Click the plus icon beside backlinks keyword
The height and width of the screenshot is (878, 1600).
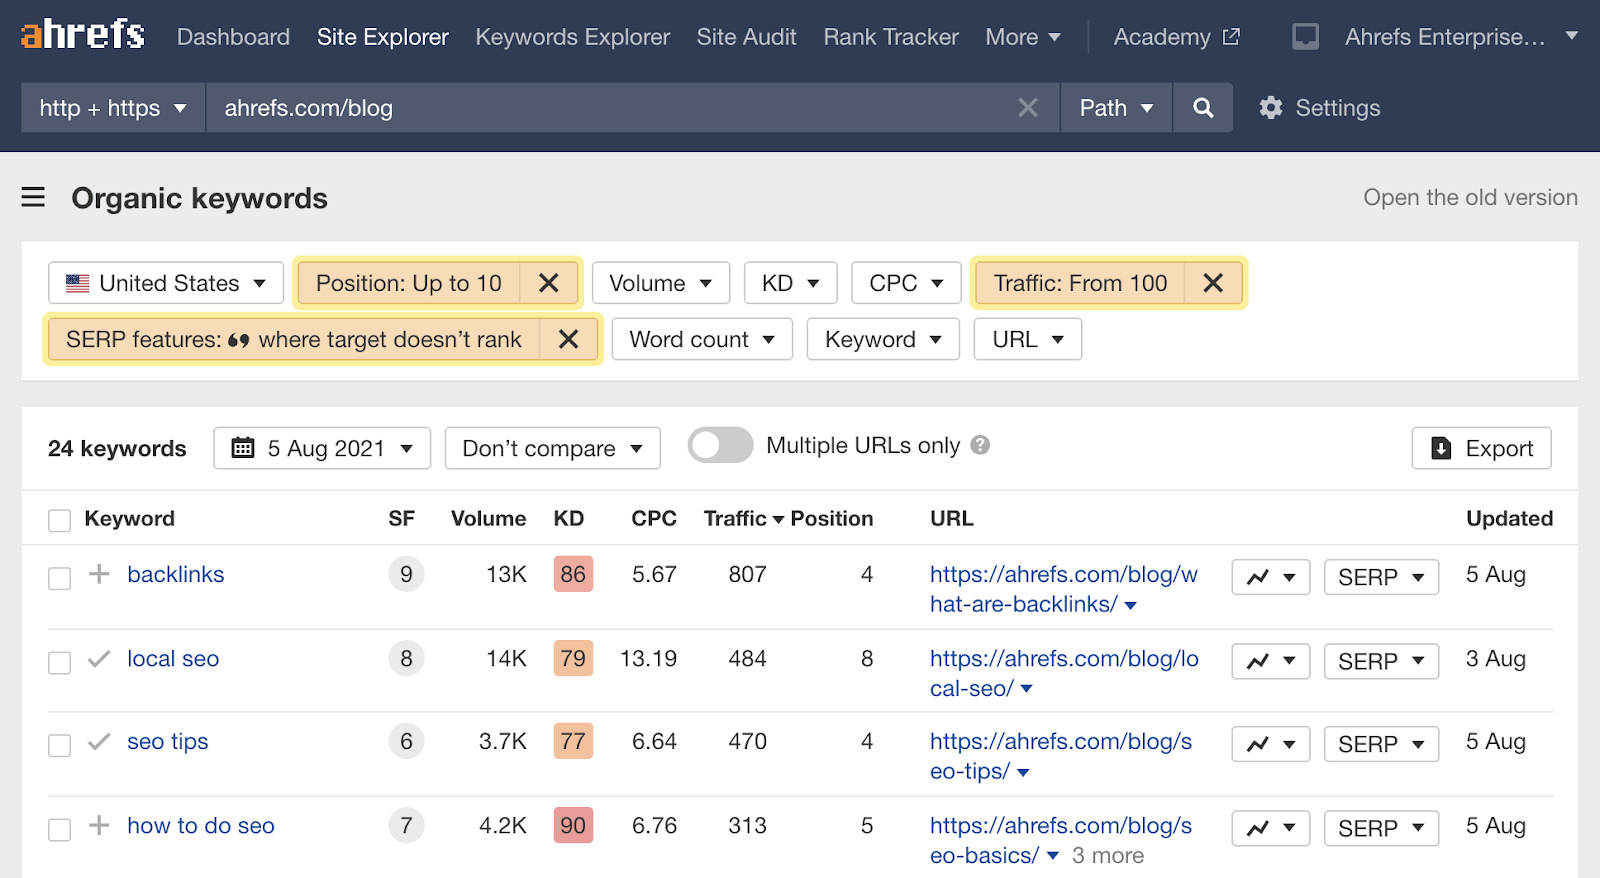tap(99, 574)
